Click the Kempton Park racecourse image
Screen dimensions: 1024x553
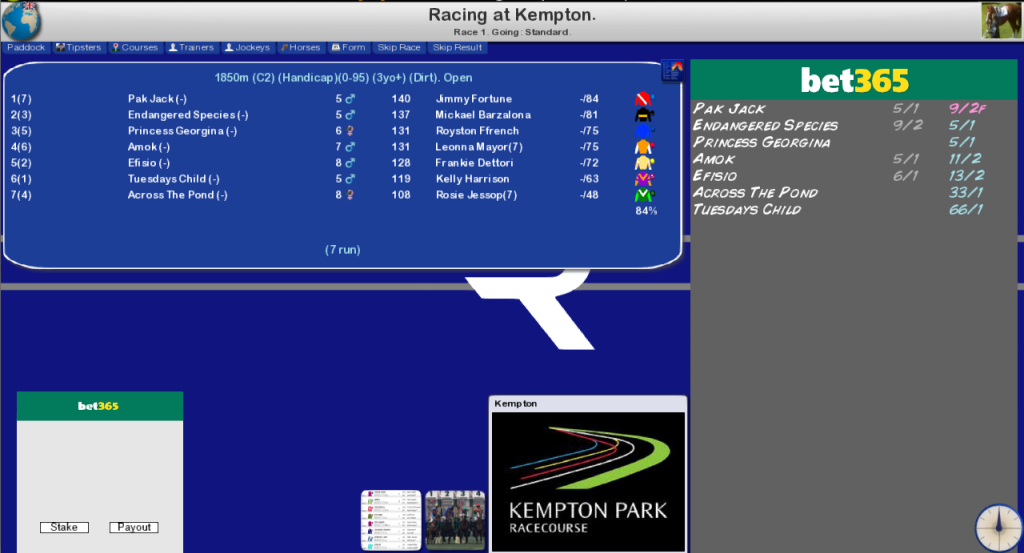point(588,481)
